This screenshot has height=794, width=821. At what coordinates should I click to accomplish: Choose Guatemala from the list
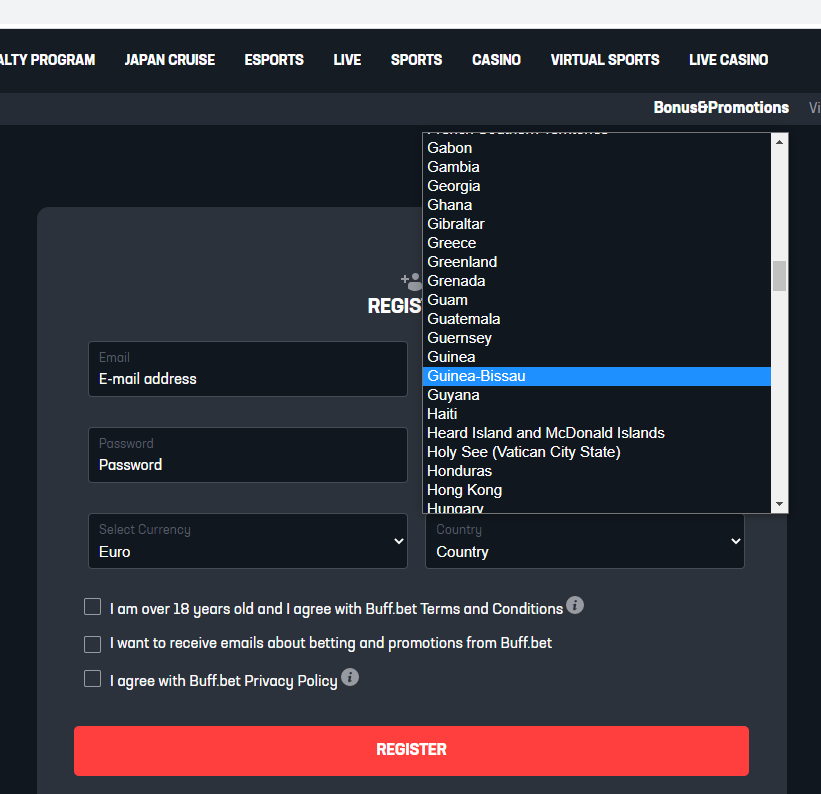596,319
